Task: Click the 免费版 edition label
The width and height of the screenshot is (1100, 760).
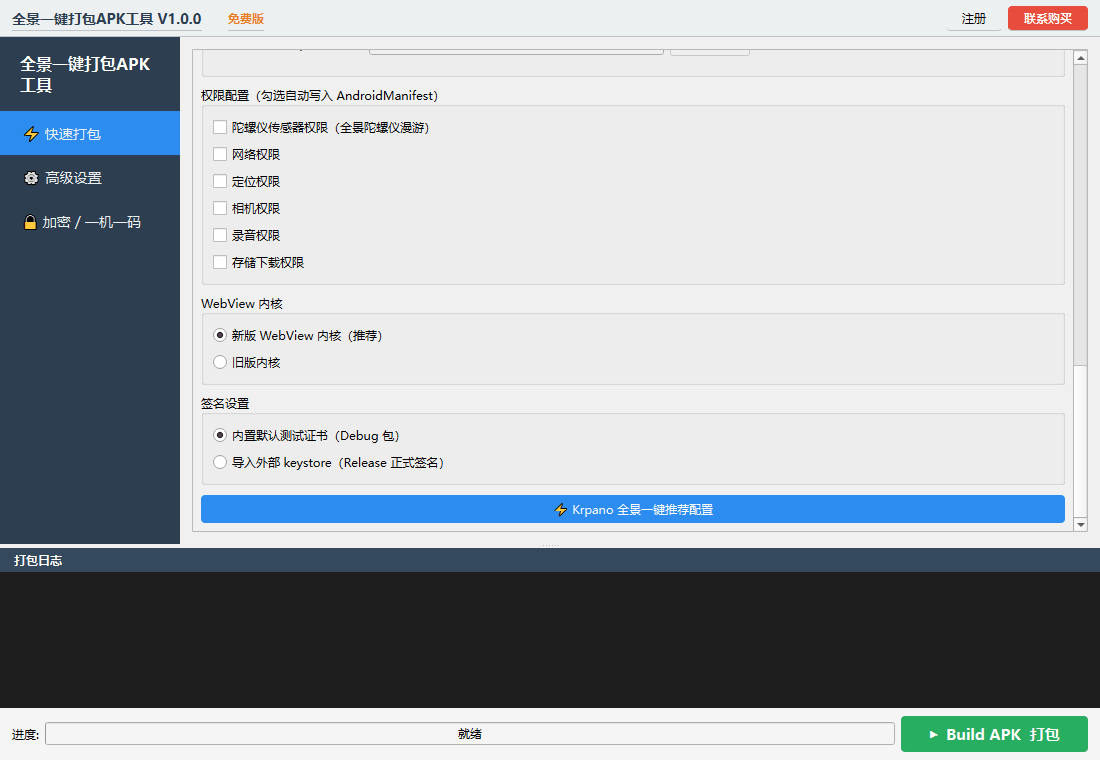Action: tap(246, 19)
